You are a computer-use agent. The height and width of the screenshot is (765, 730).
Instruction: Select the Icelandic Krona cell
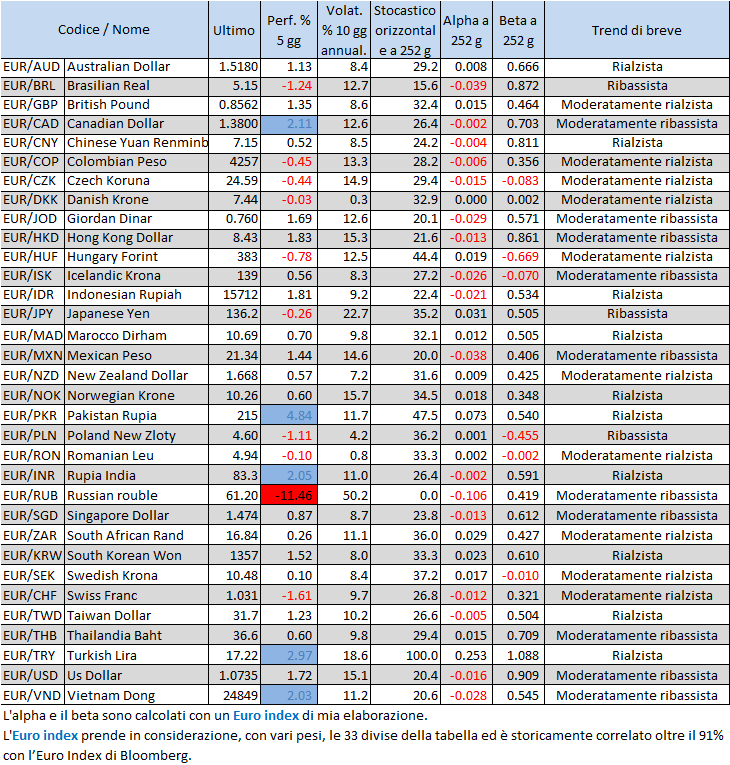point(137,276)
